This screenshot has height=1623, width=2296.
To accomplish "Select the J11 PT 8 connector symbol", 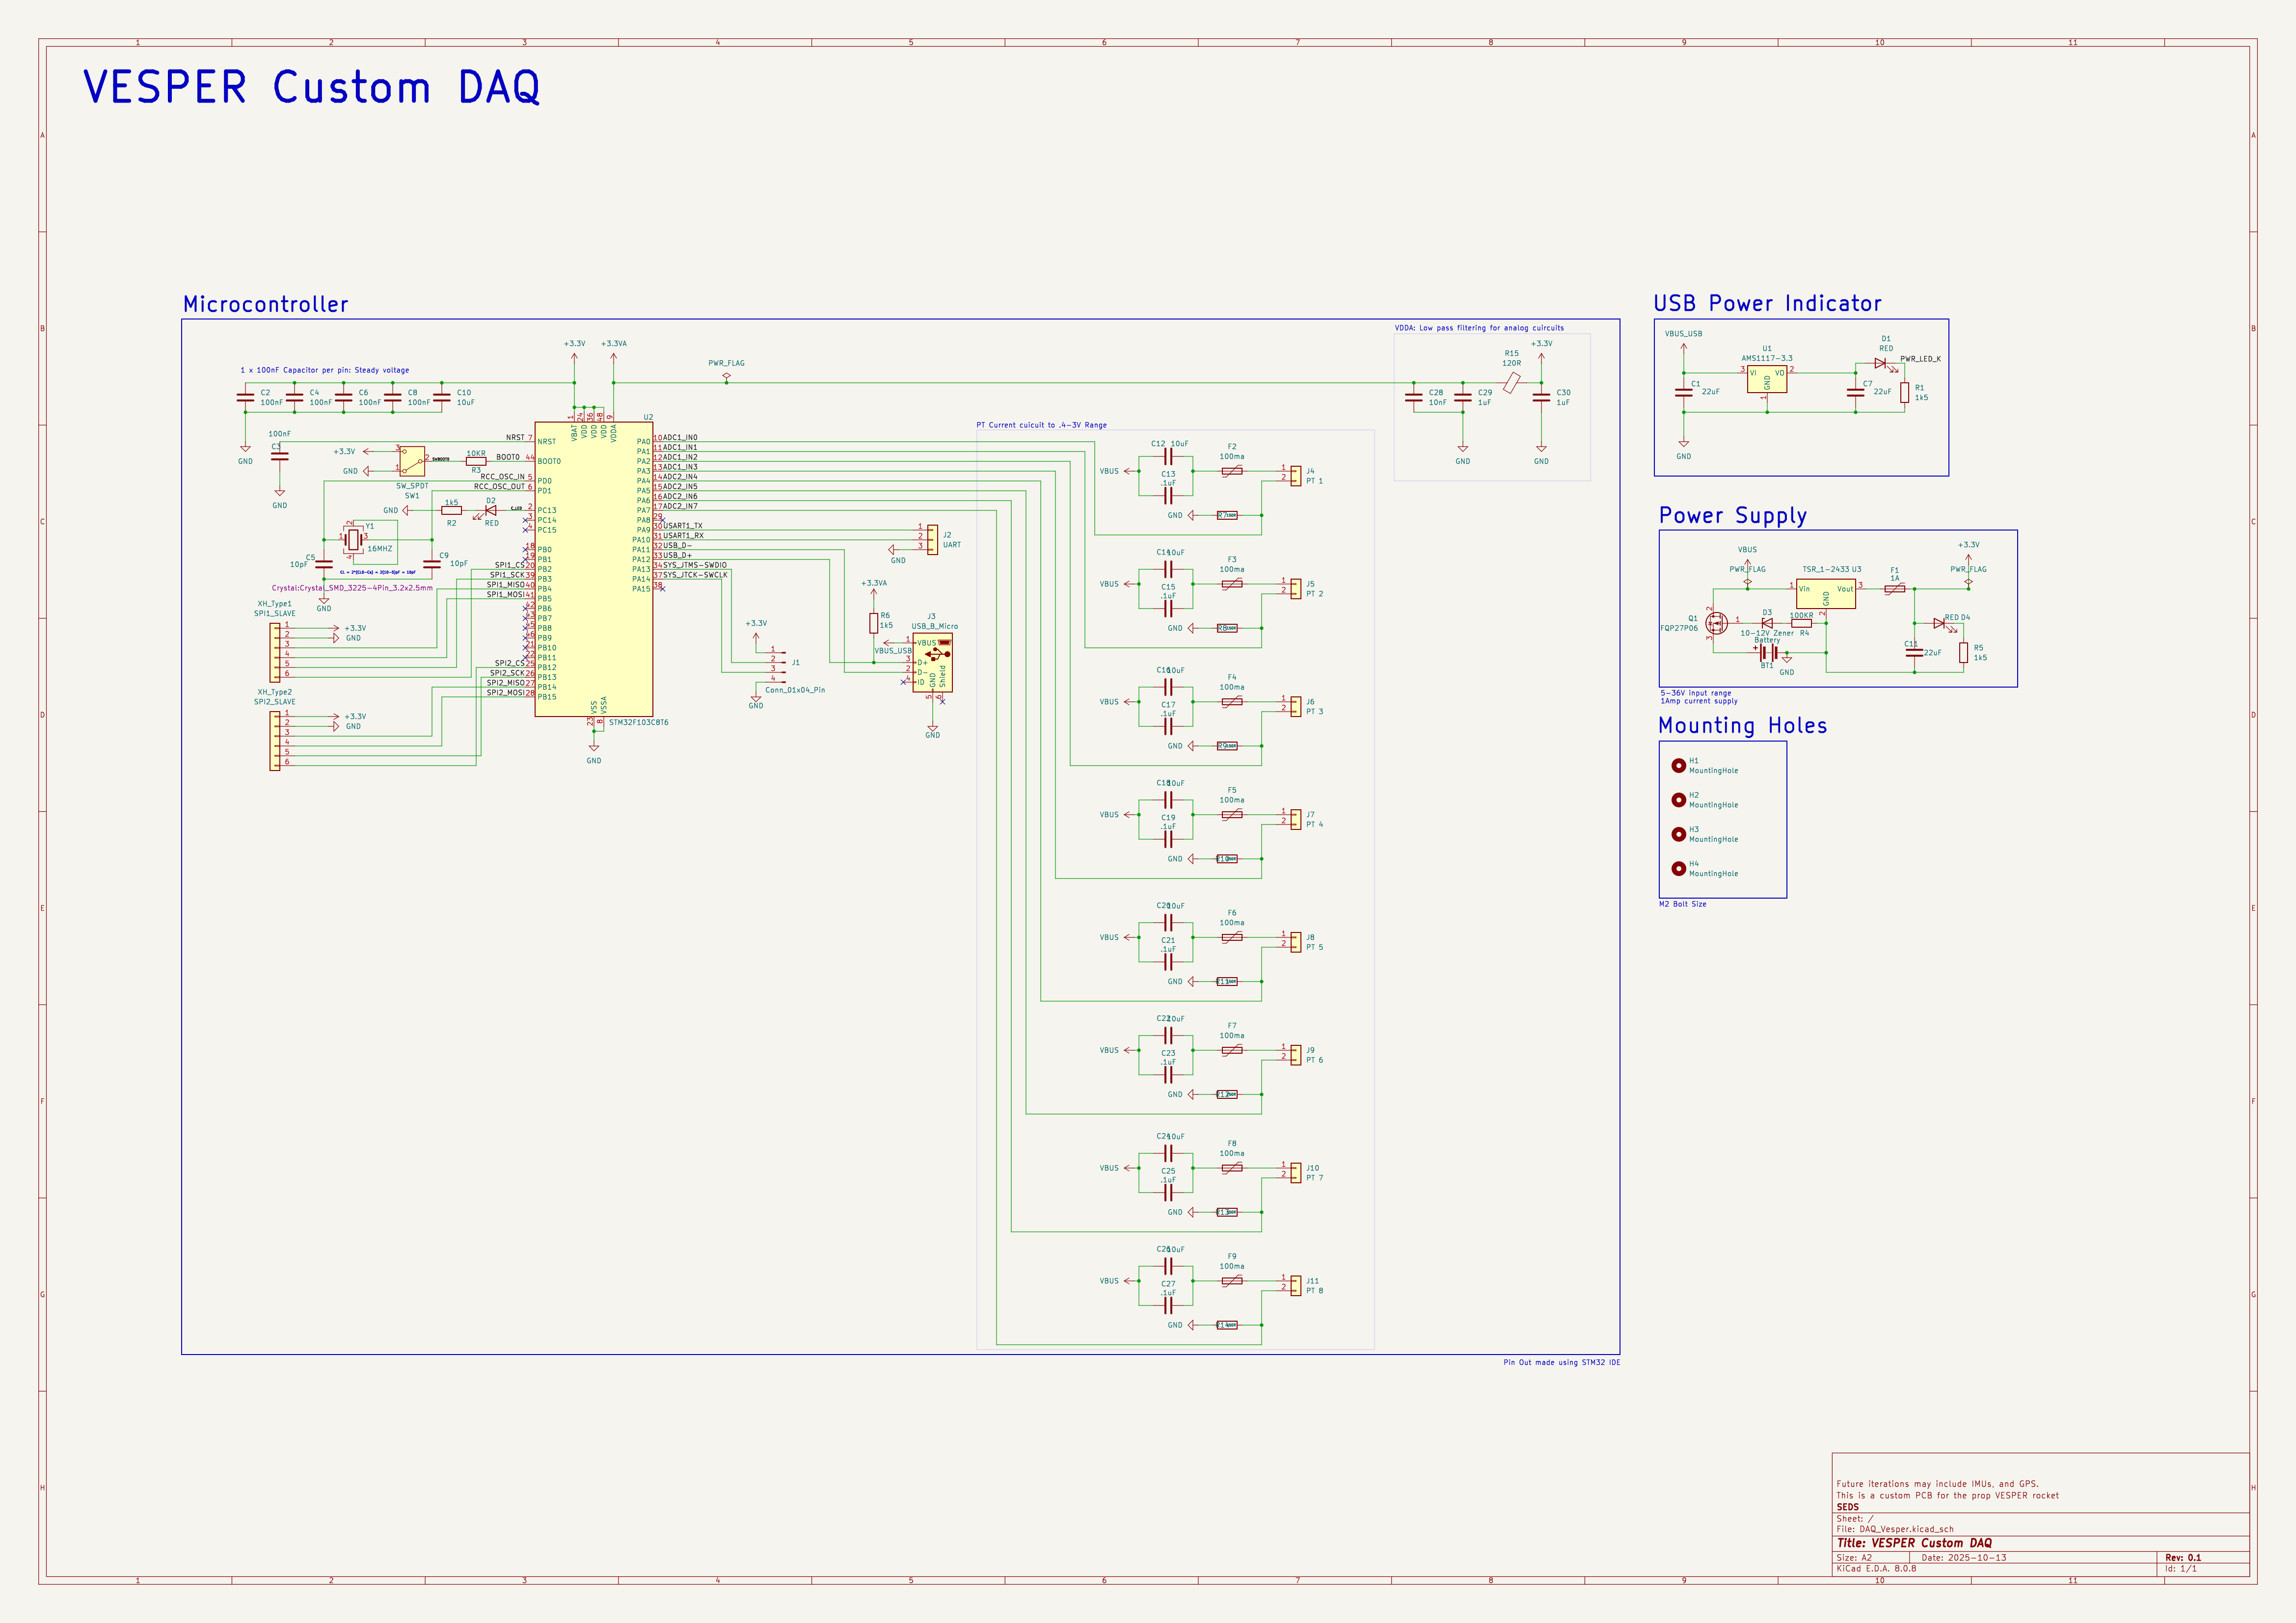I will pyautogui.click(x=1296, y=1286).
